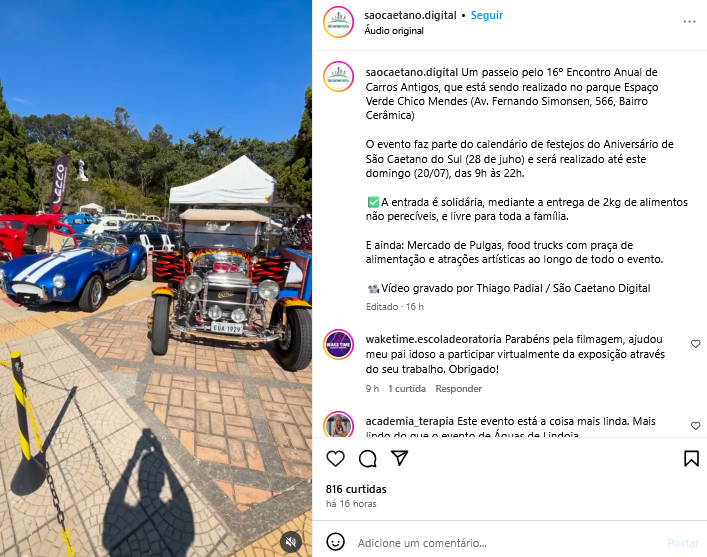View who liked via 816 curtidas
The height and width of the screenshot is (557, 707).
(x=356, y=489)
